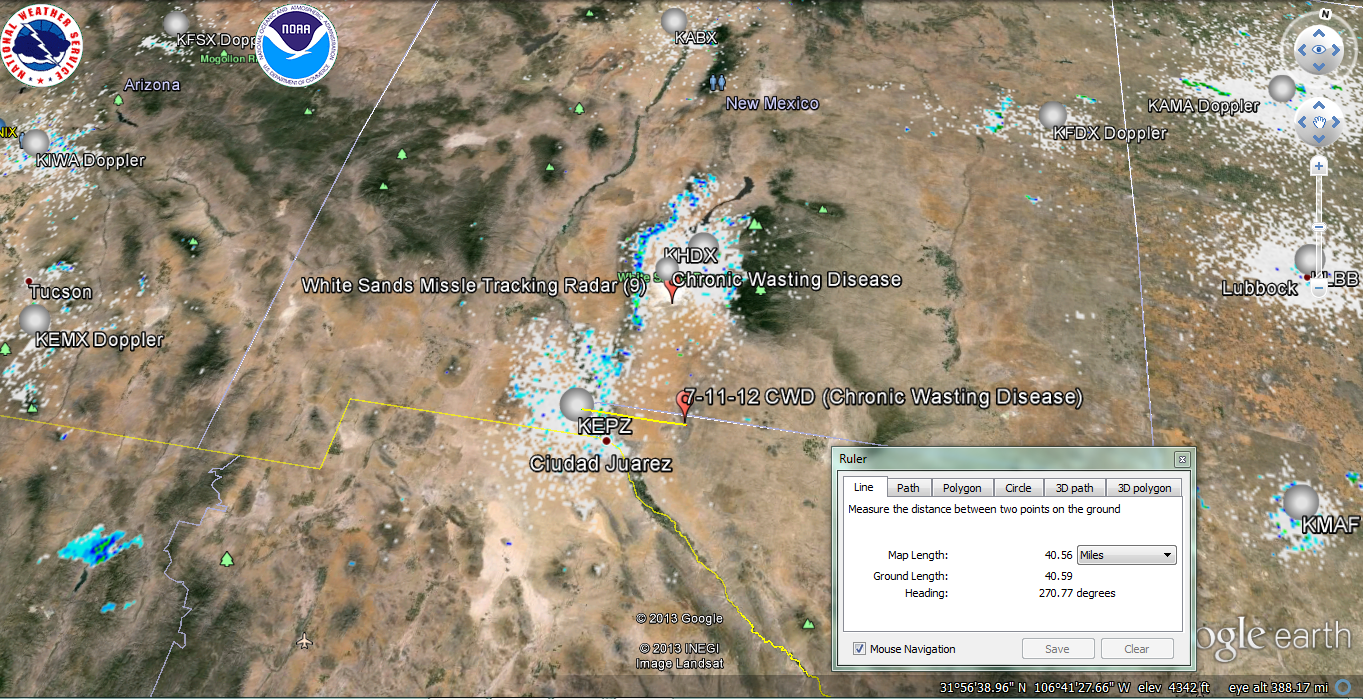
Task: Click the Move joystick hand icon
Action: coord(1319,122)
